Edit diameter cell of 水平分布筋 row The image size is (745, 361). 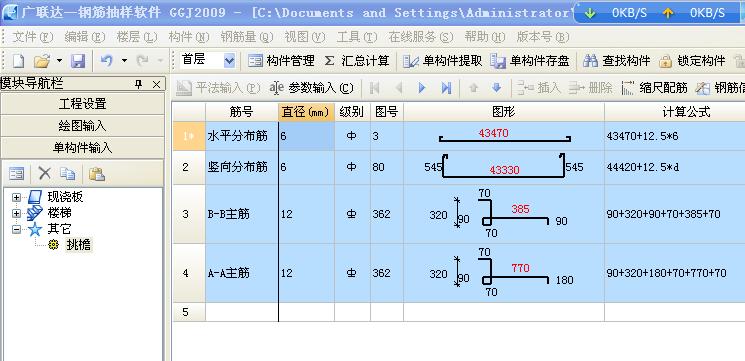[x=306, y=136]
